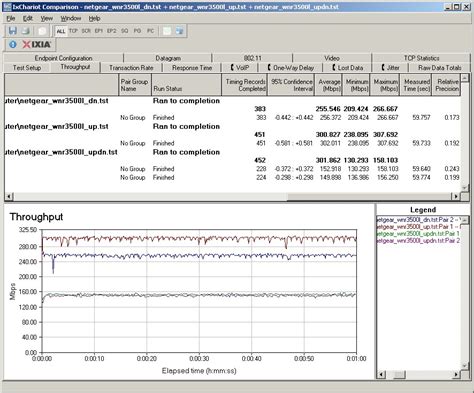The width and height of the screenshot is (474, 393).
Task: Click average value 149.898 cell
Action: (330, 177)
